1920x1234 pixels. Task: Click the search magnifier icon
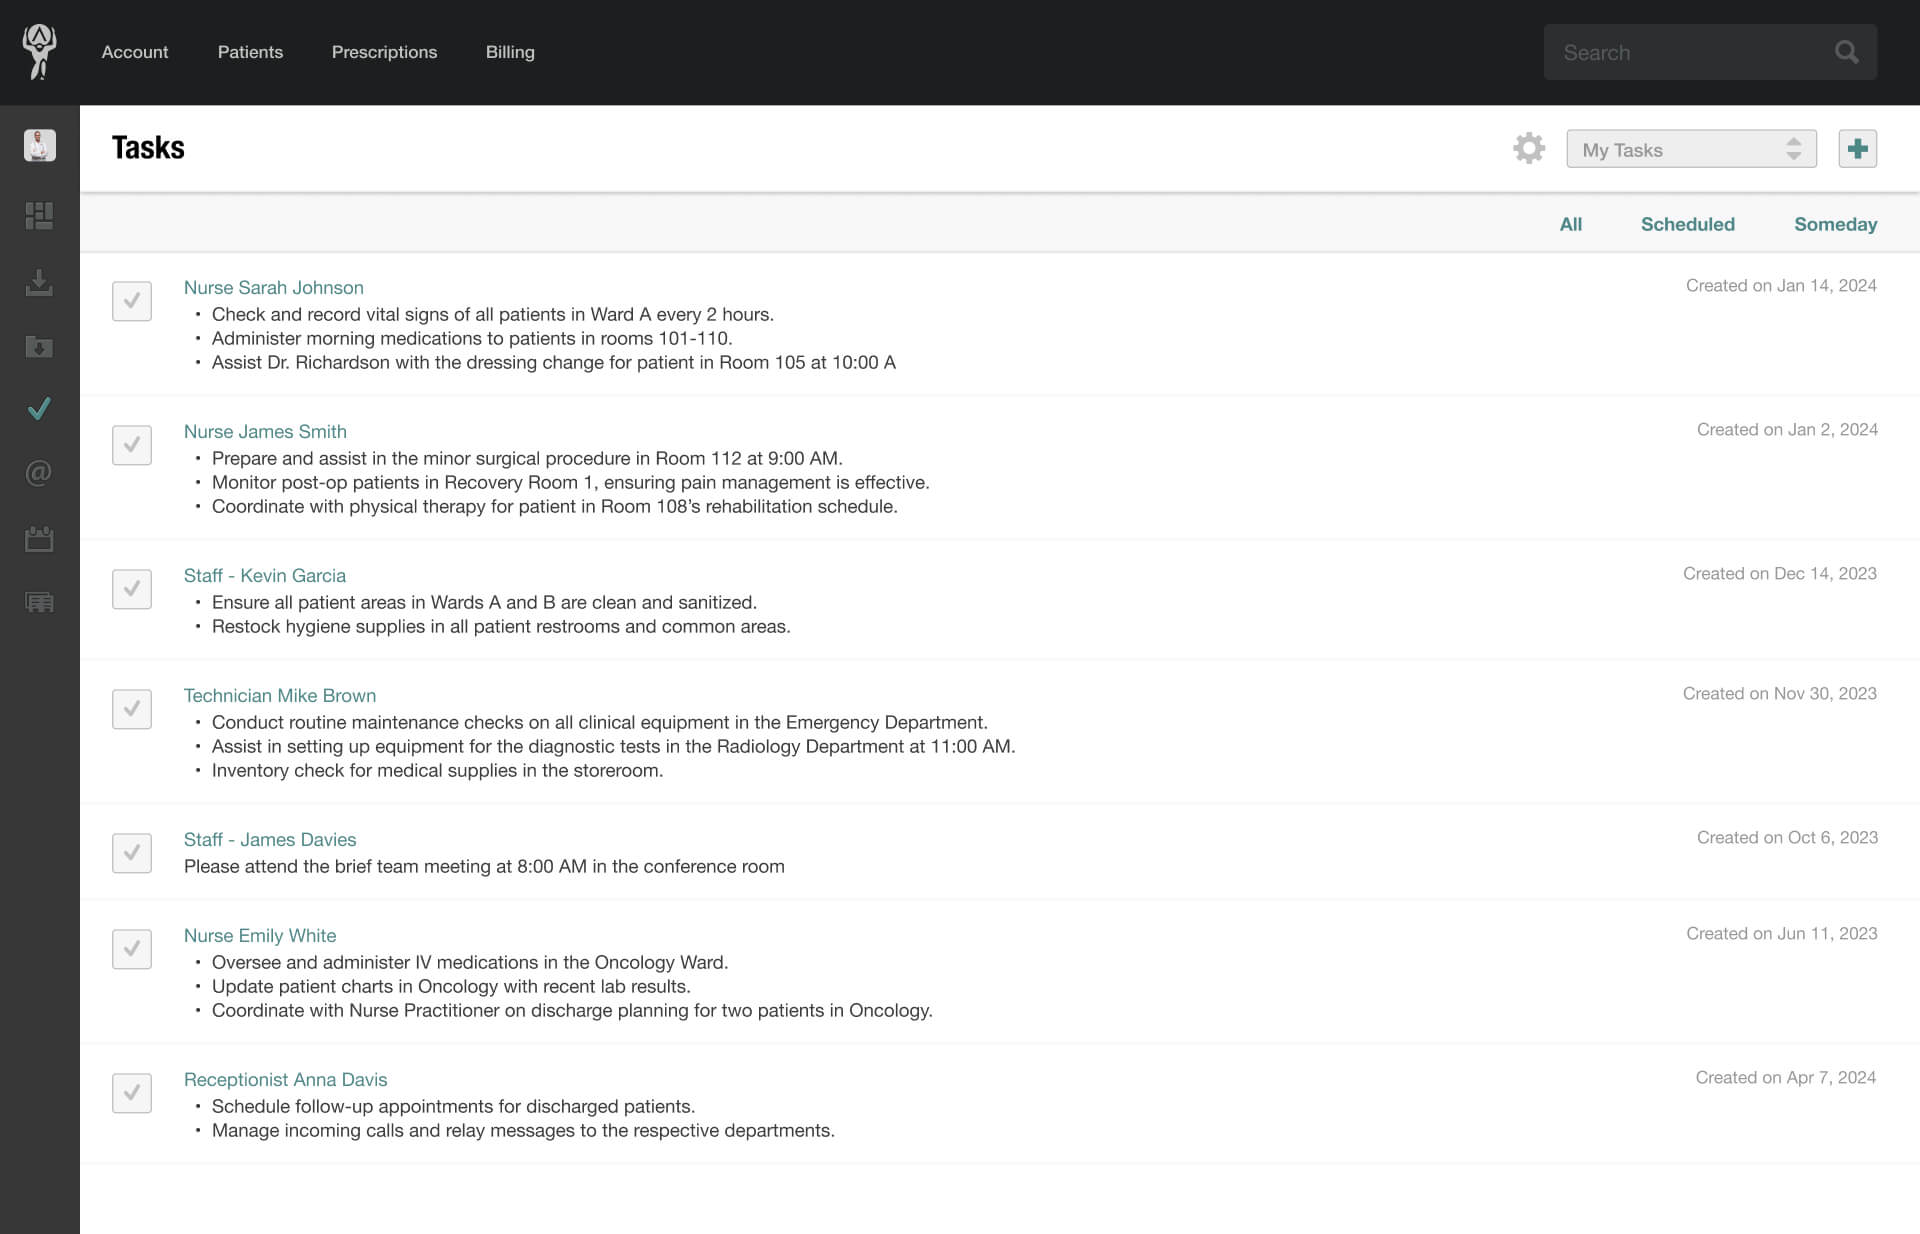pos(1847,51)
